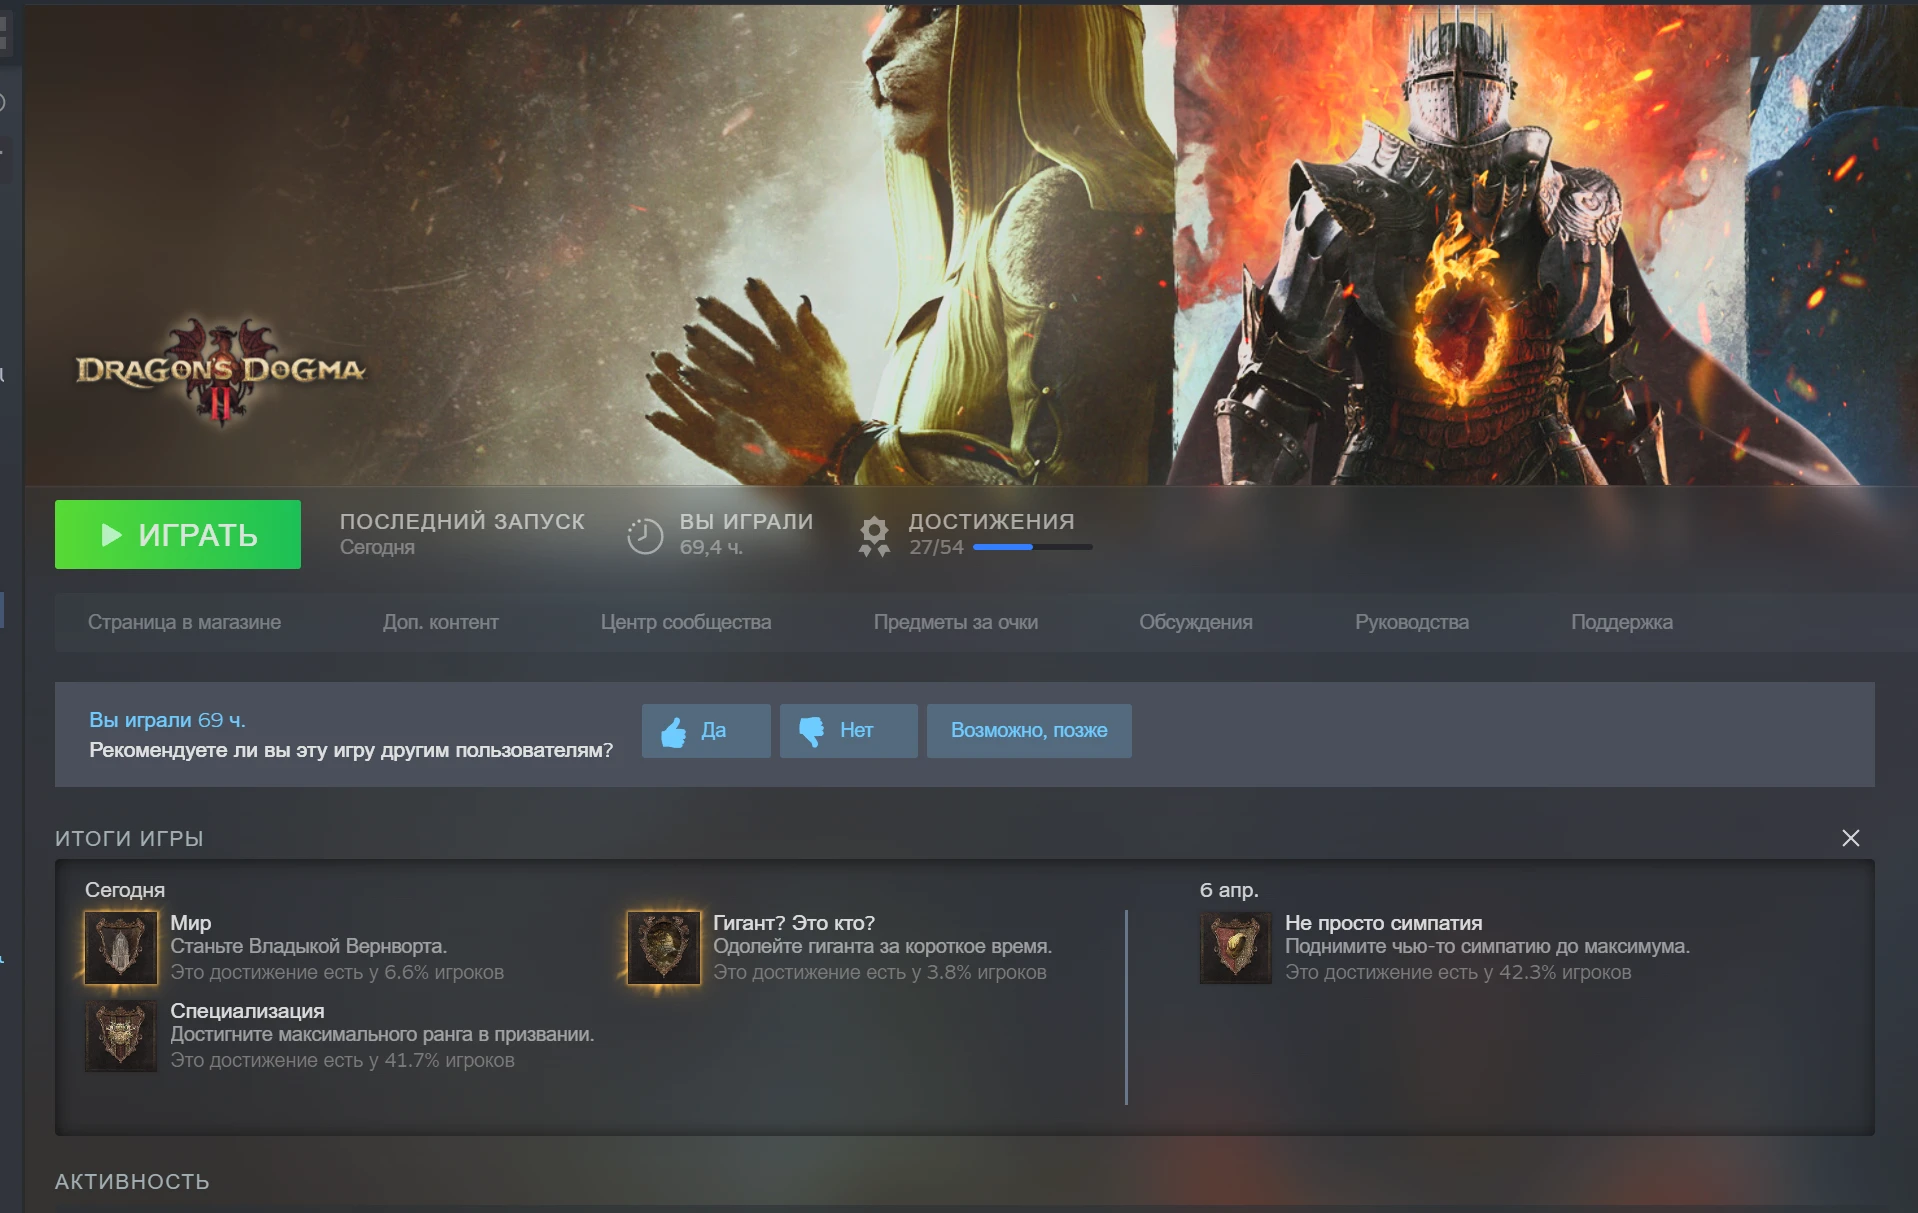Image resolution: width=1918 pixels, height=1213 pixels.
Task: Open Поддержка tab
Action: pos(1622,622)
